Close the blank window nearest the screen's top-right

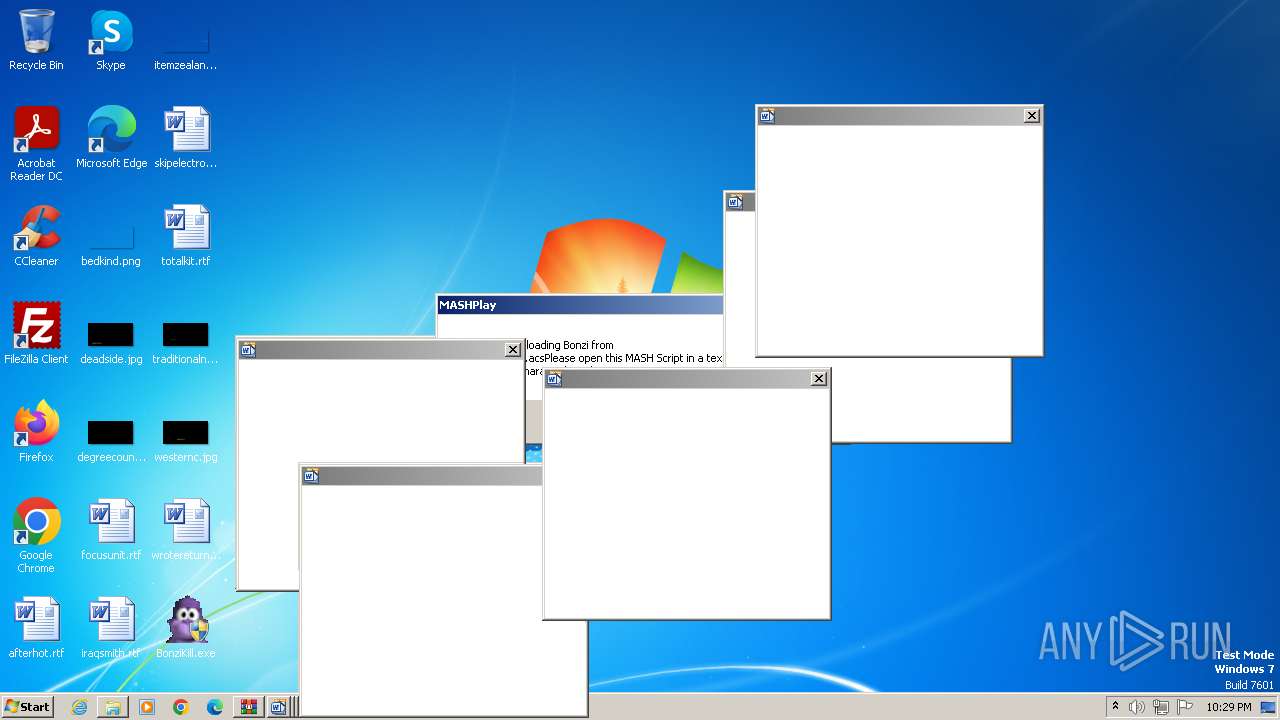[x=1032, y=116]
